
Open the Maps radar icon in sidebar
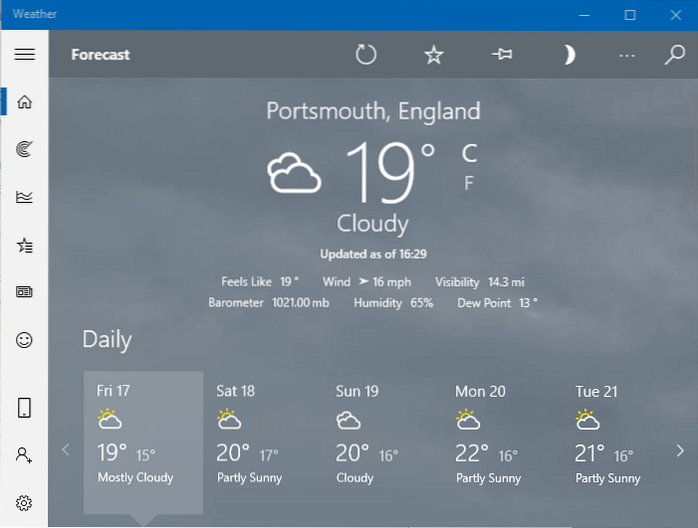[24, 149]
